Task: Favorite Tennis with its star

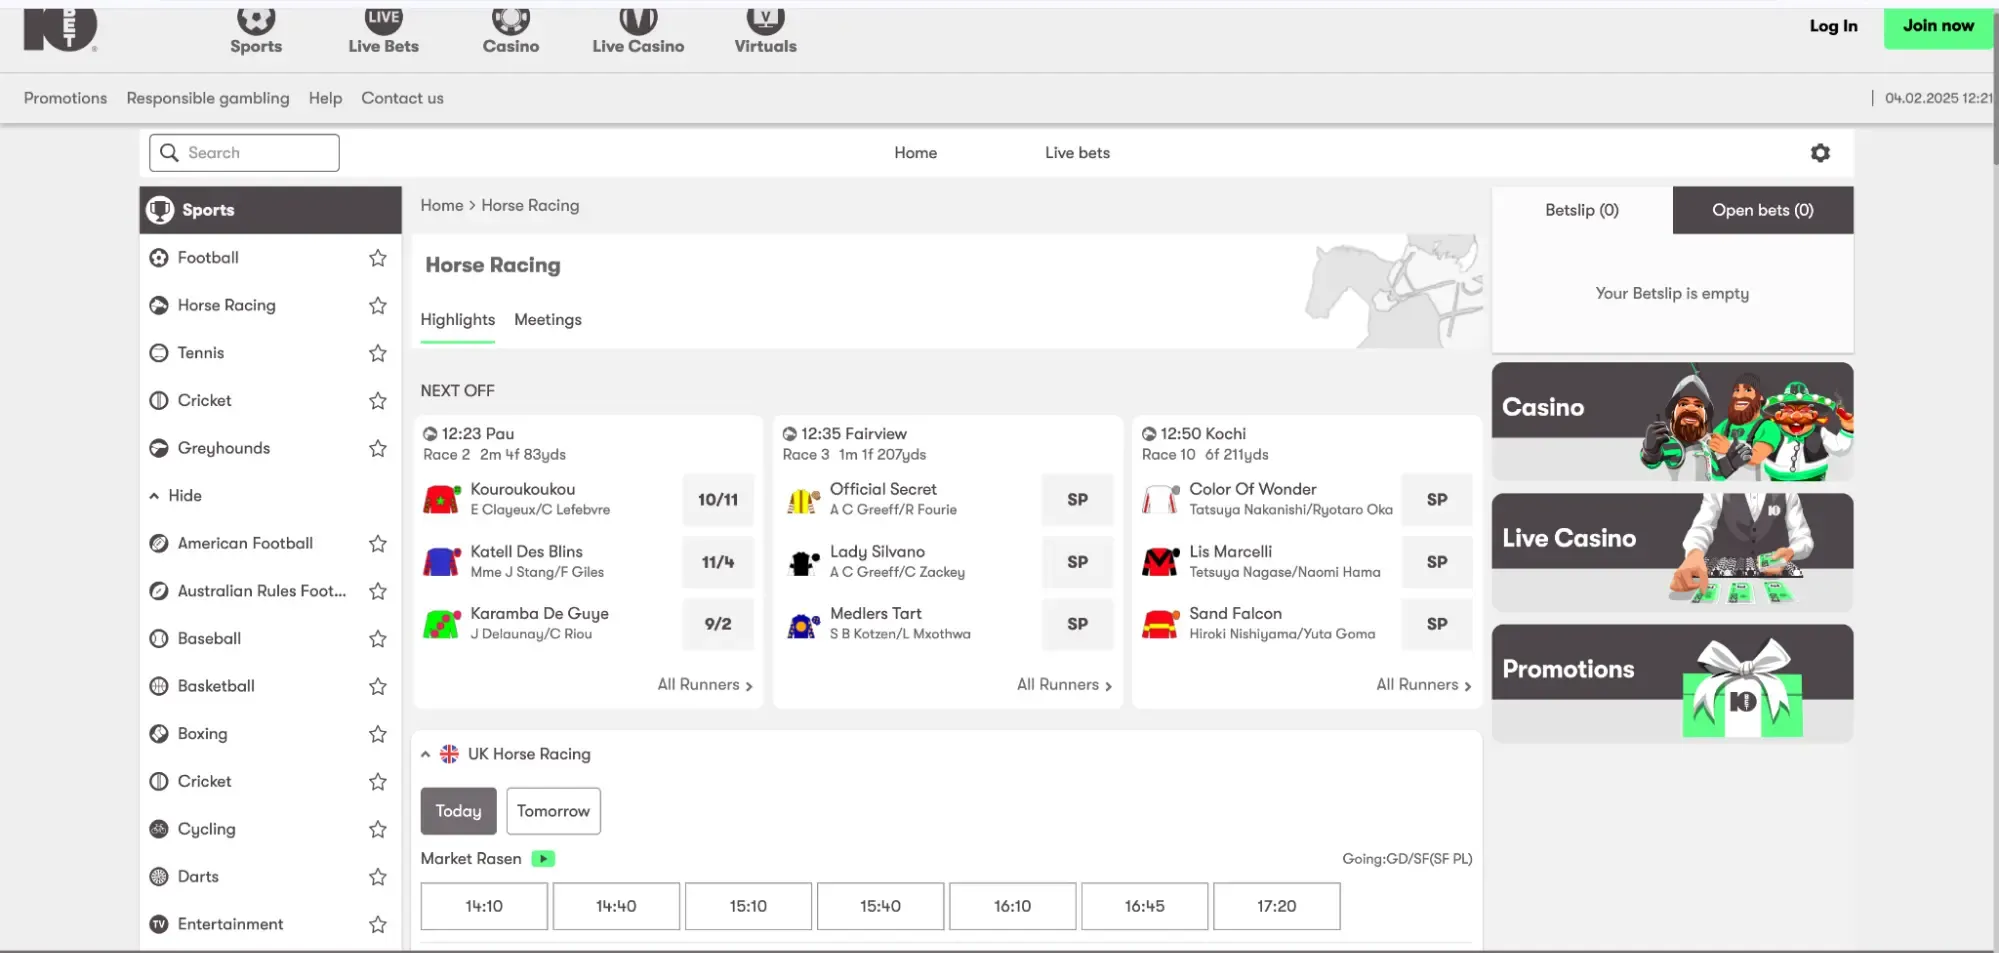Action: (378, 353)
